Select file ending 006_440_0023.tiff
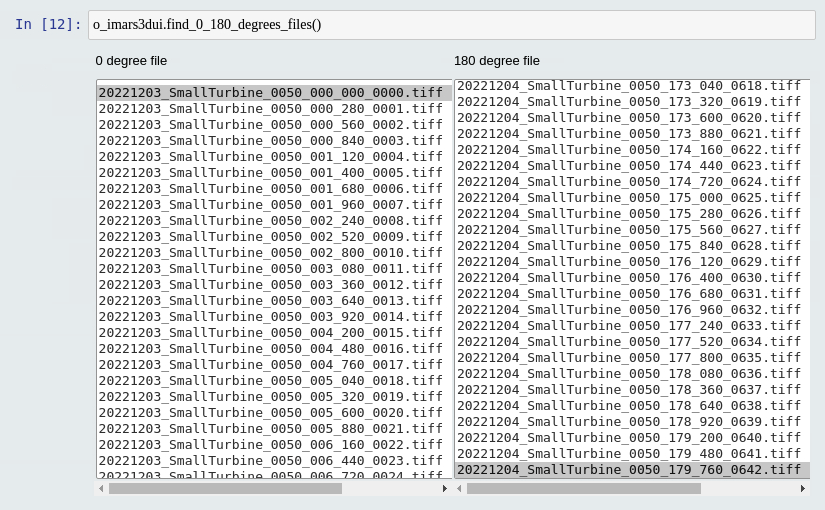 point(270,460)
